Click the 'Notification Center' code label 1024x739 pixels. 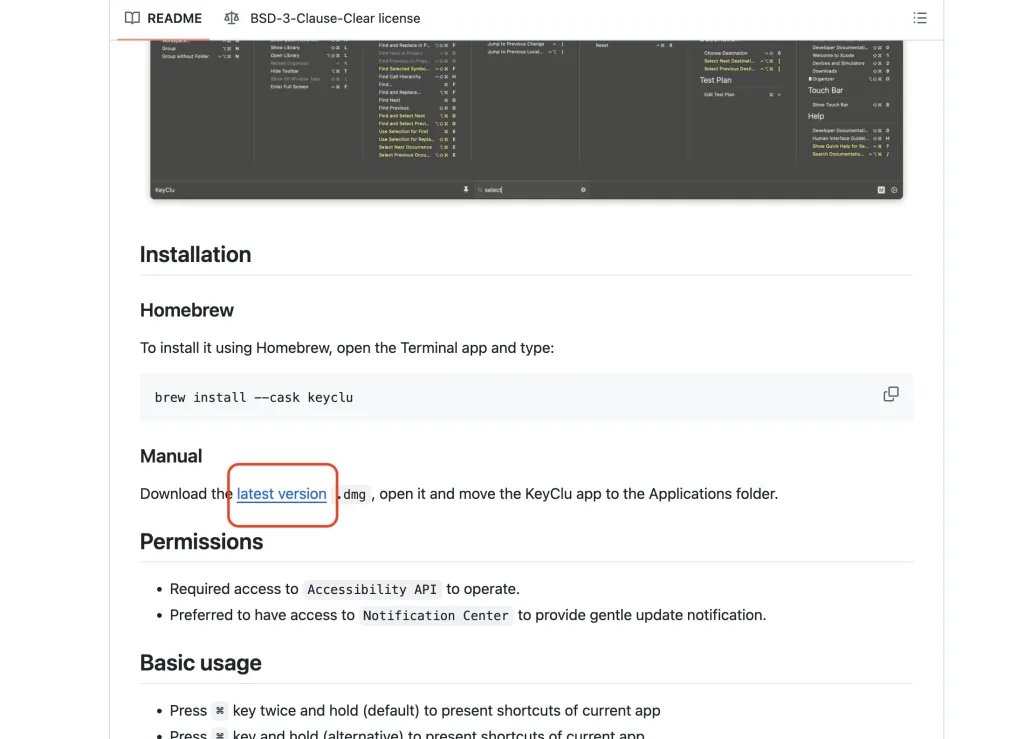pyautogui.click(x=436, y=616)
